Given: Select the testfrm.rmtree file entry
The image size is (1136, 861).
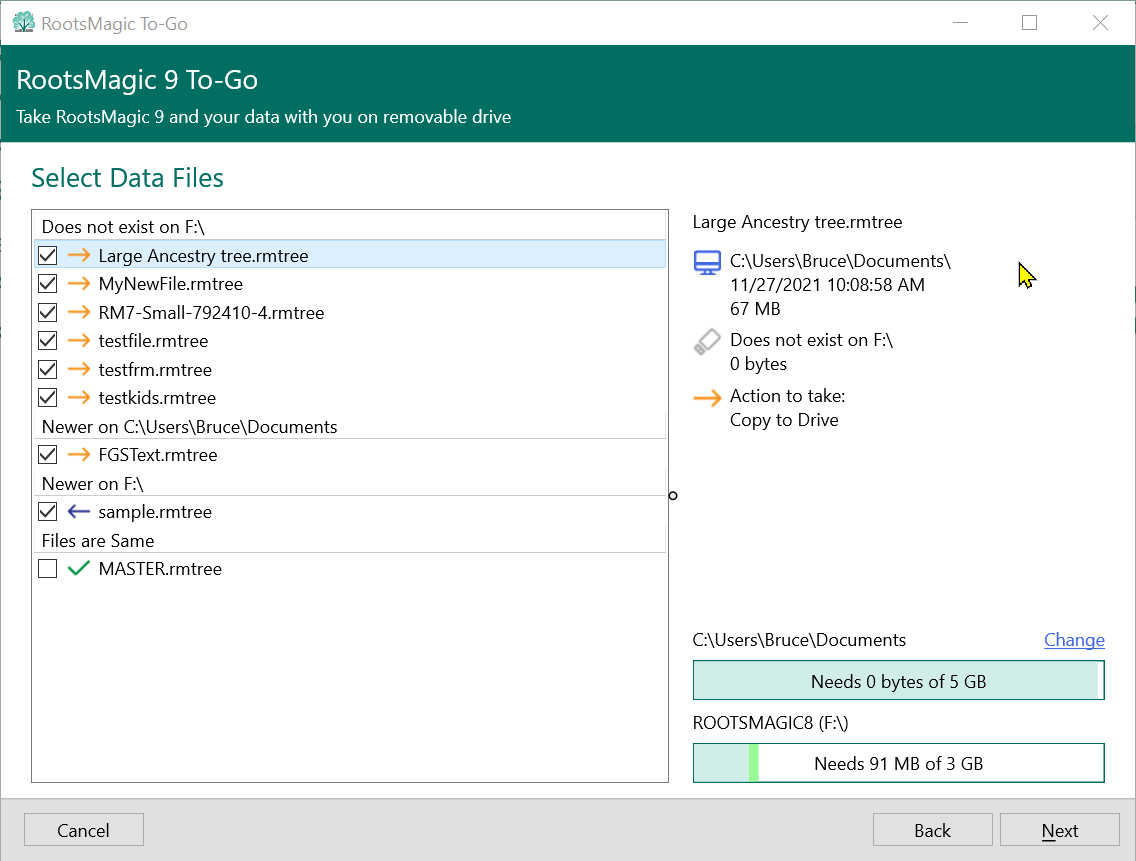Looking at the screenshot, I should 155,370.
